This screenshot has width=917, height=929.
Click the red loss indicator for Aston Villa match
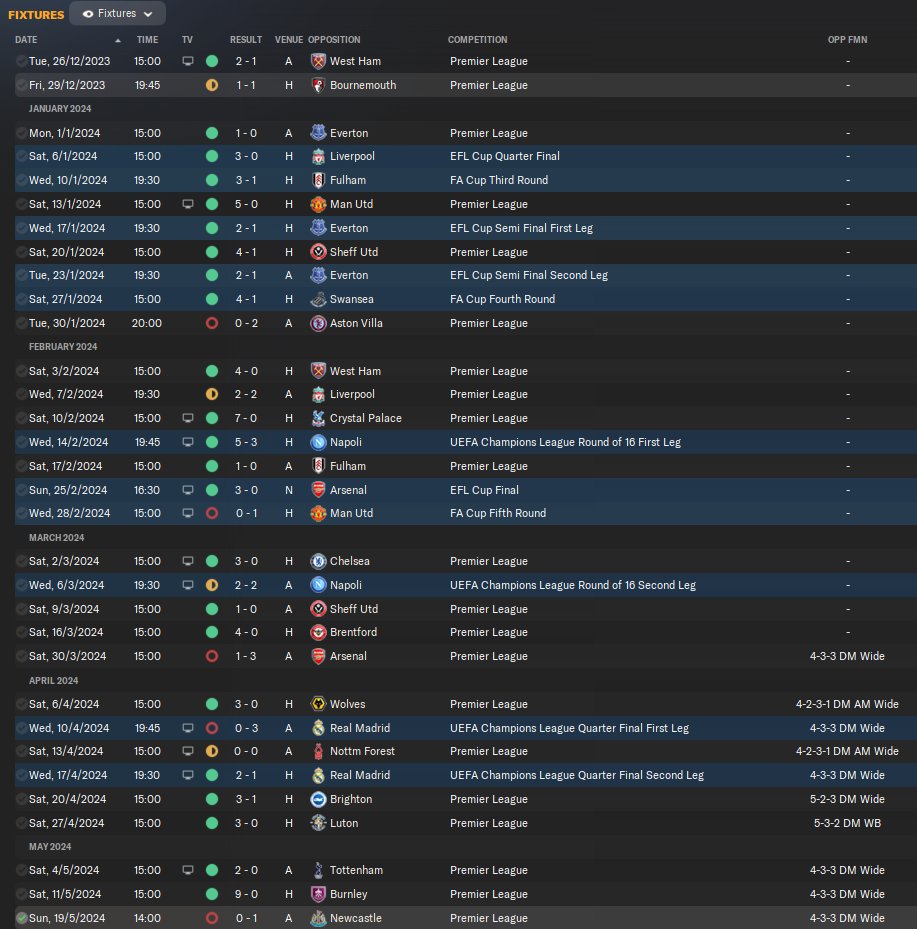click(x=211, y=323)
